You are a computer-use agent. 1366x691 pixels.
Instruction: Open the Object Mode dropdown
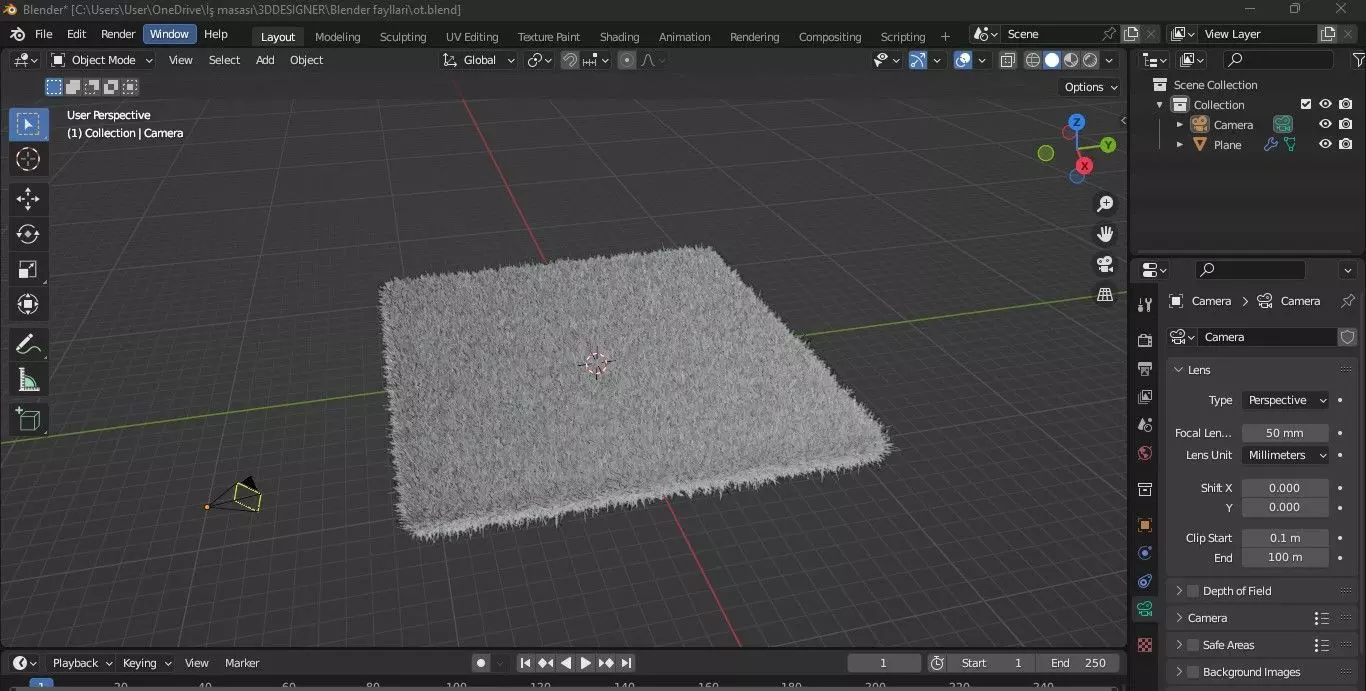pyautogui.click(x=101, y=60)
